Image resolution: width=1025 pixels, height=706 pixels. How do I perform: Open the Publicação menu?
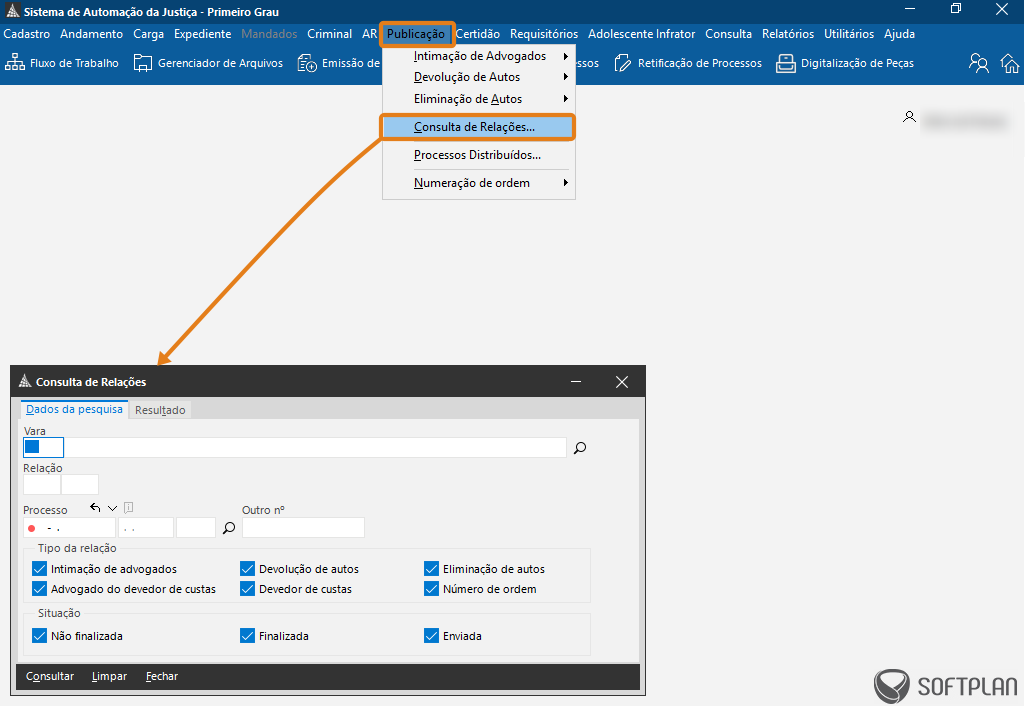click(x=416, y=34)
